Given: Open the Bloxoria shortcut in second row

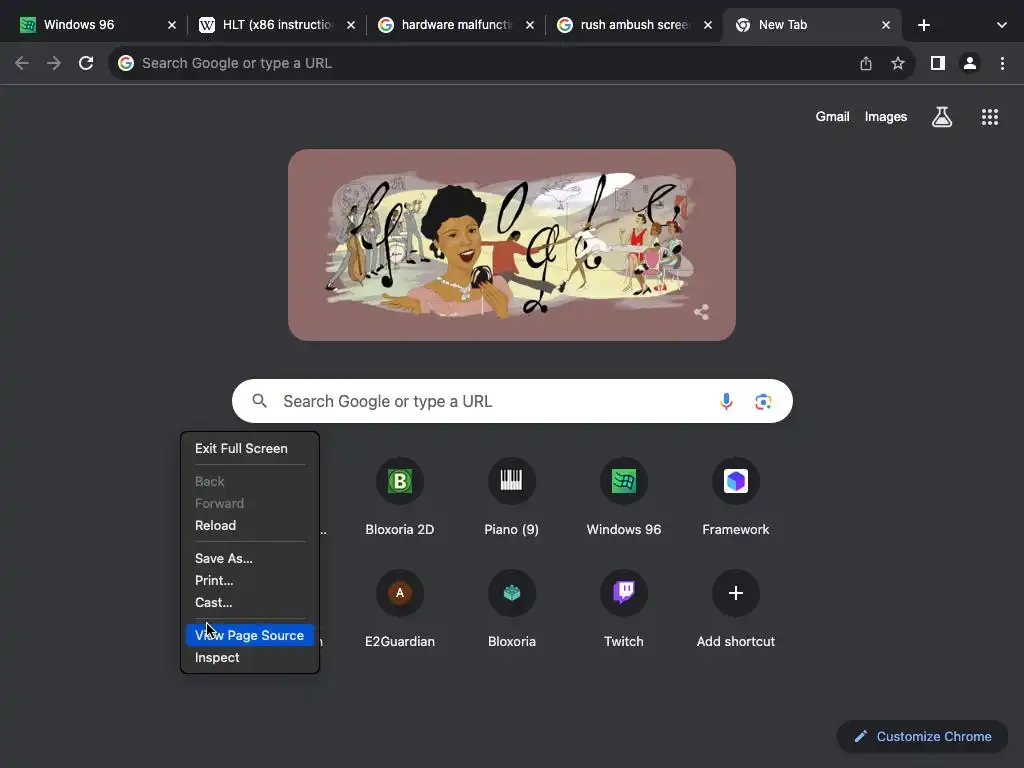Looking at the screenshot, I should (x=511, y=609).
